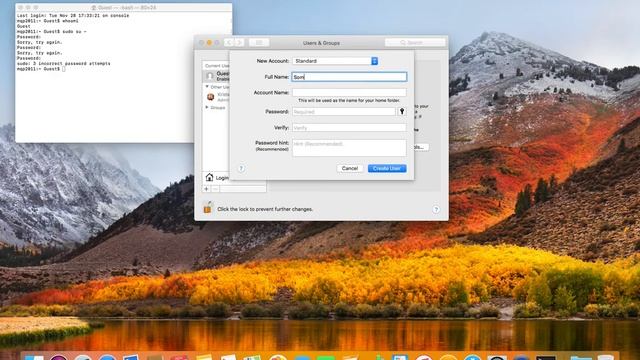
Task: Select the Password field showing Required
Action: click(344, 111)
